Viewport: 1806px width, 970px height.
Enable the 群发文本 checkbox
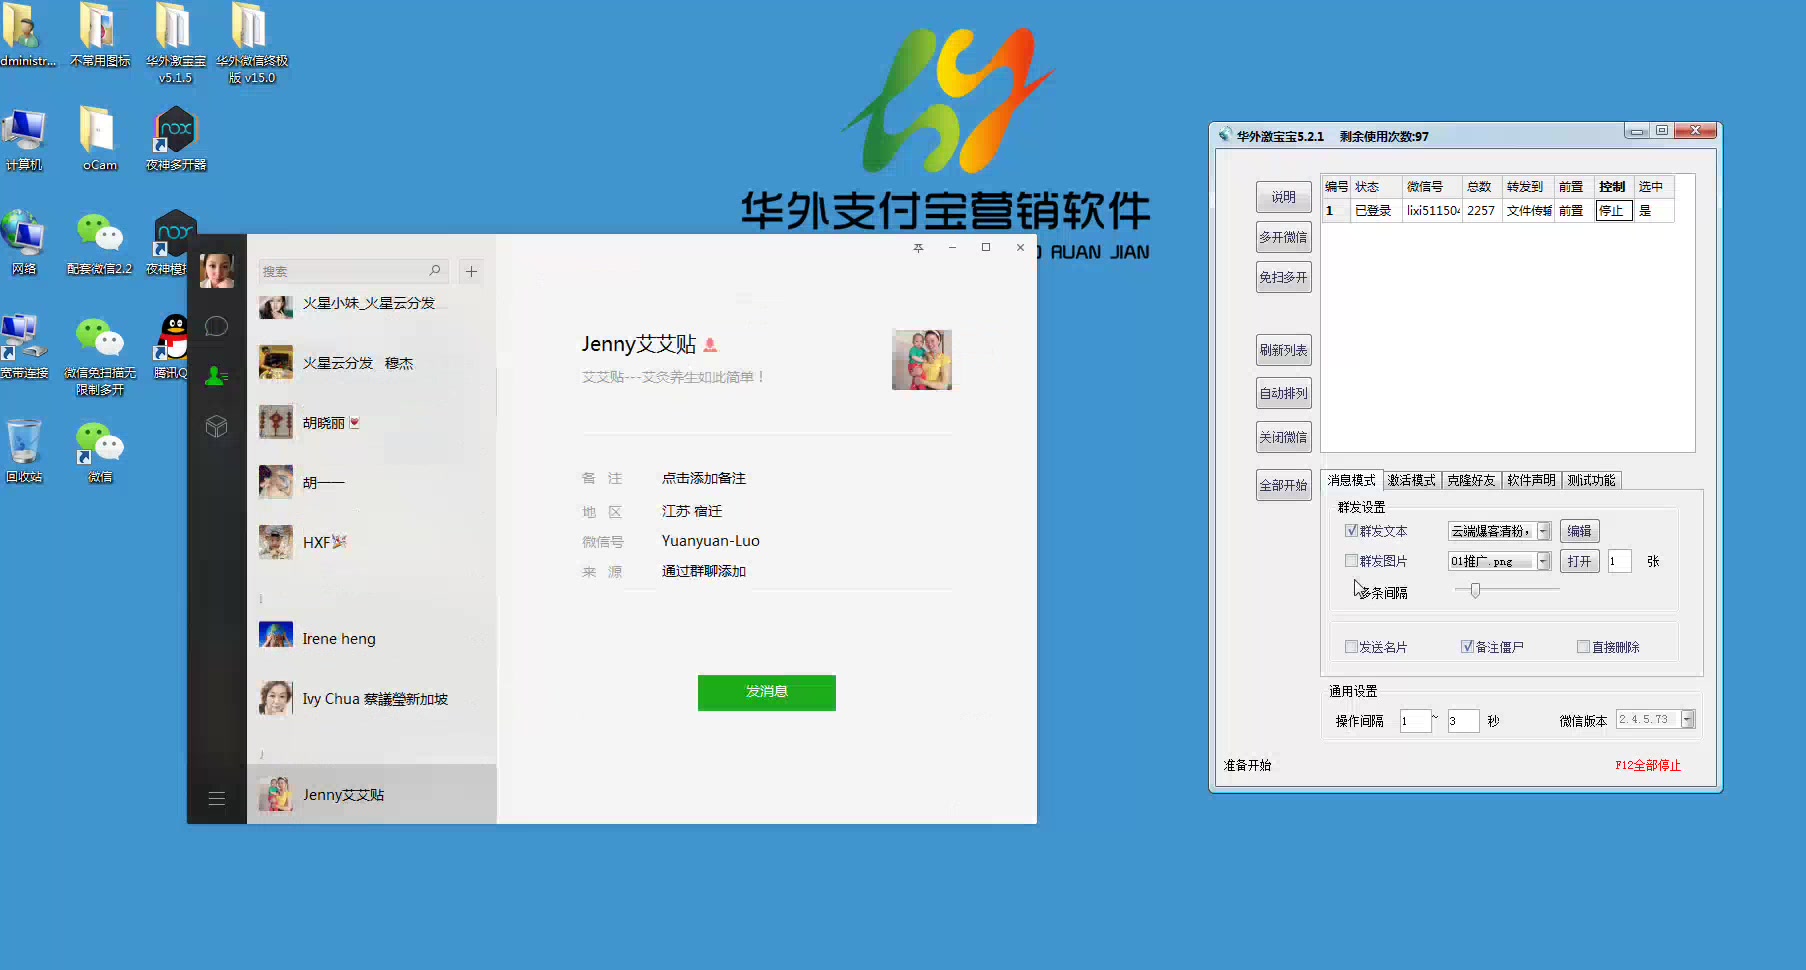pos(1351,531)
